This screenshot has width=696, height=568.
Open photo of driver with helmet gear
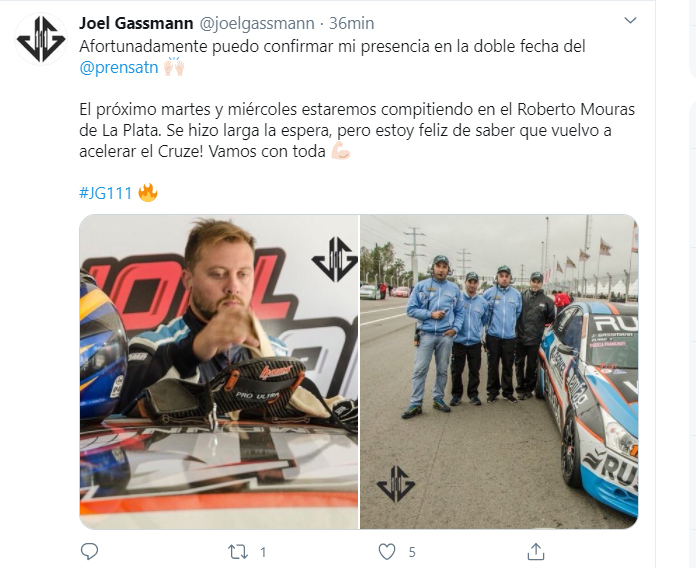click(x=219, y=371)
